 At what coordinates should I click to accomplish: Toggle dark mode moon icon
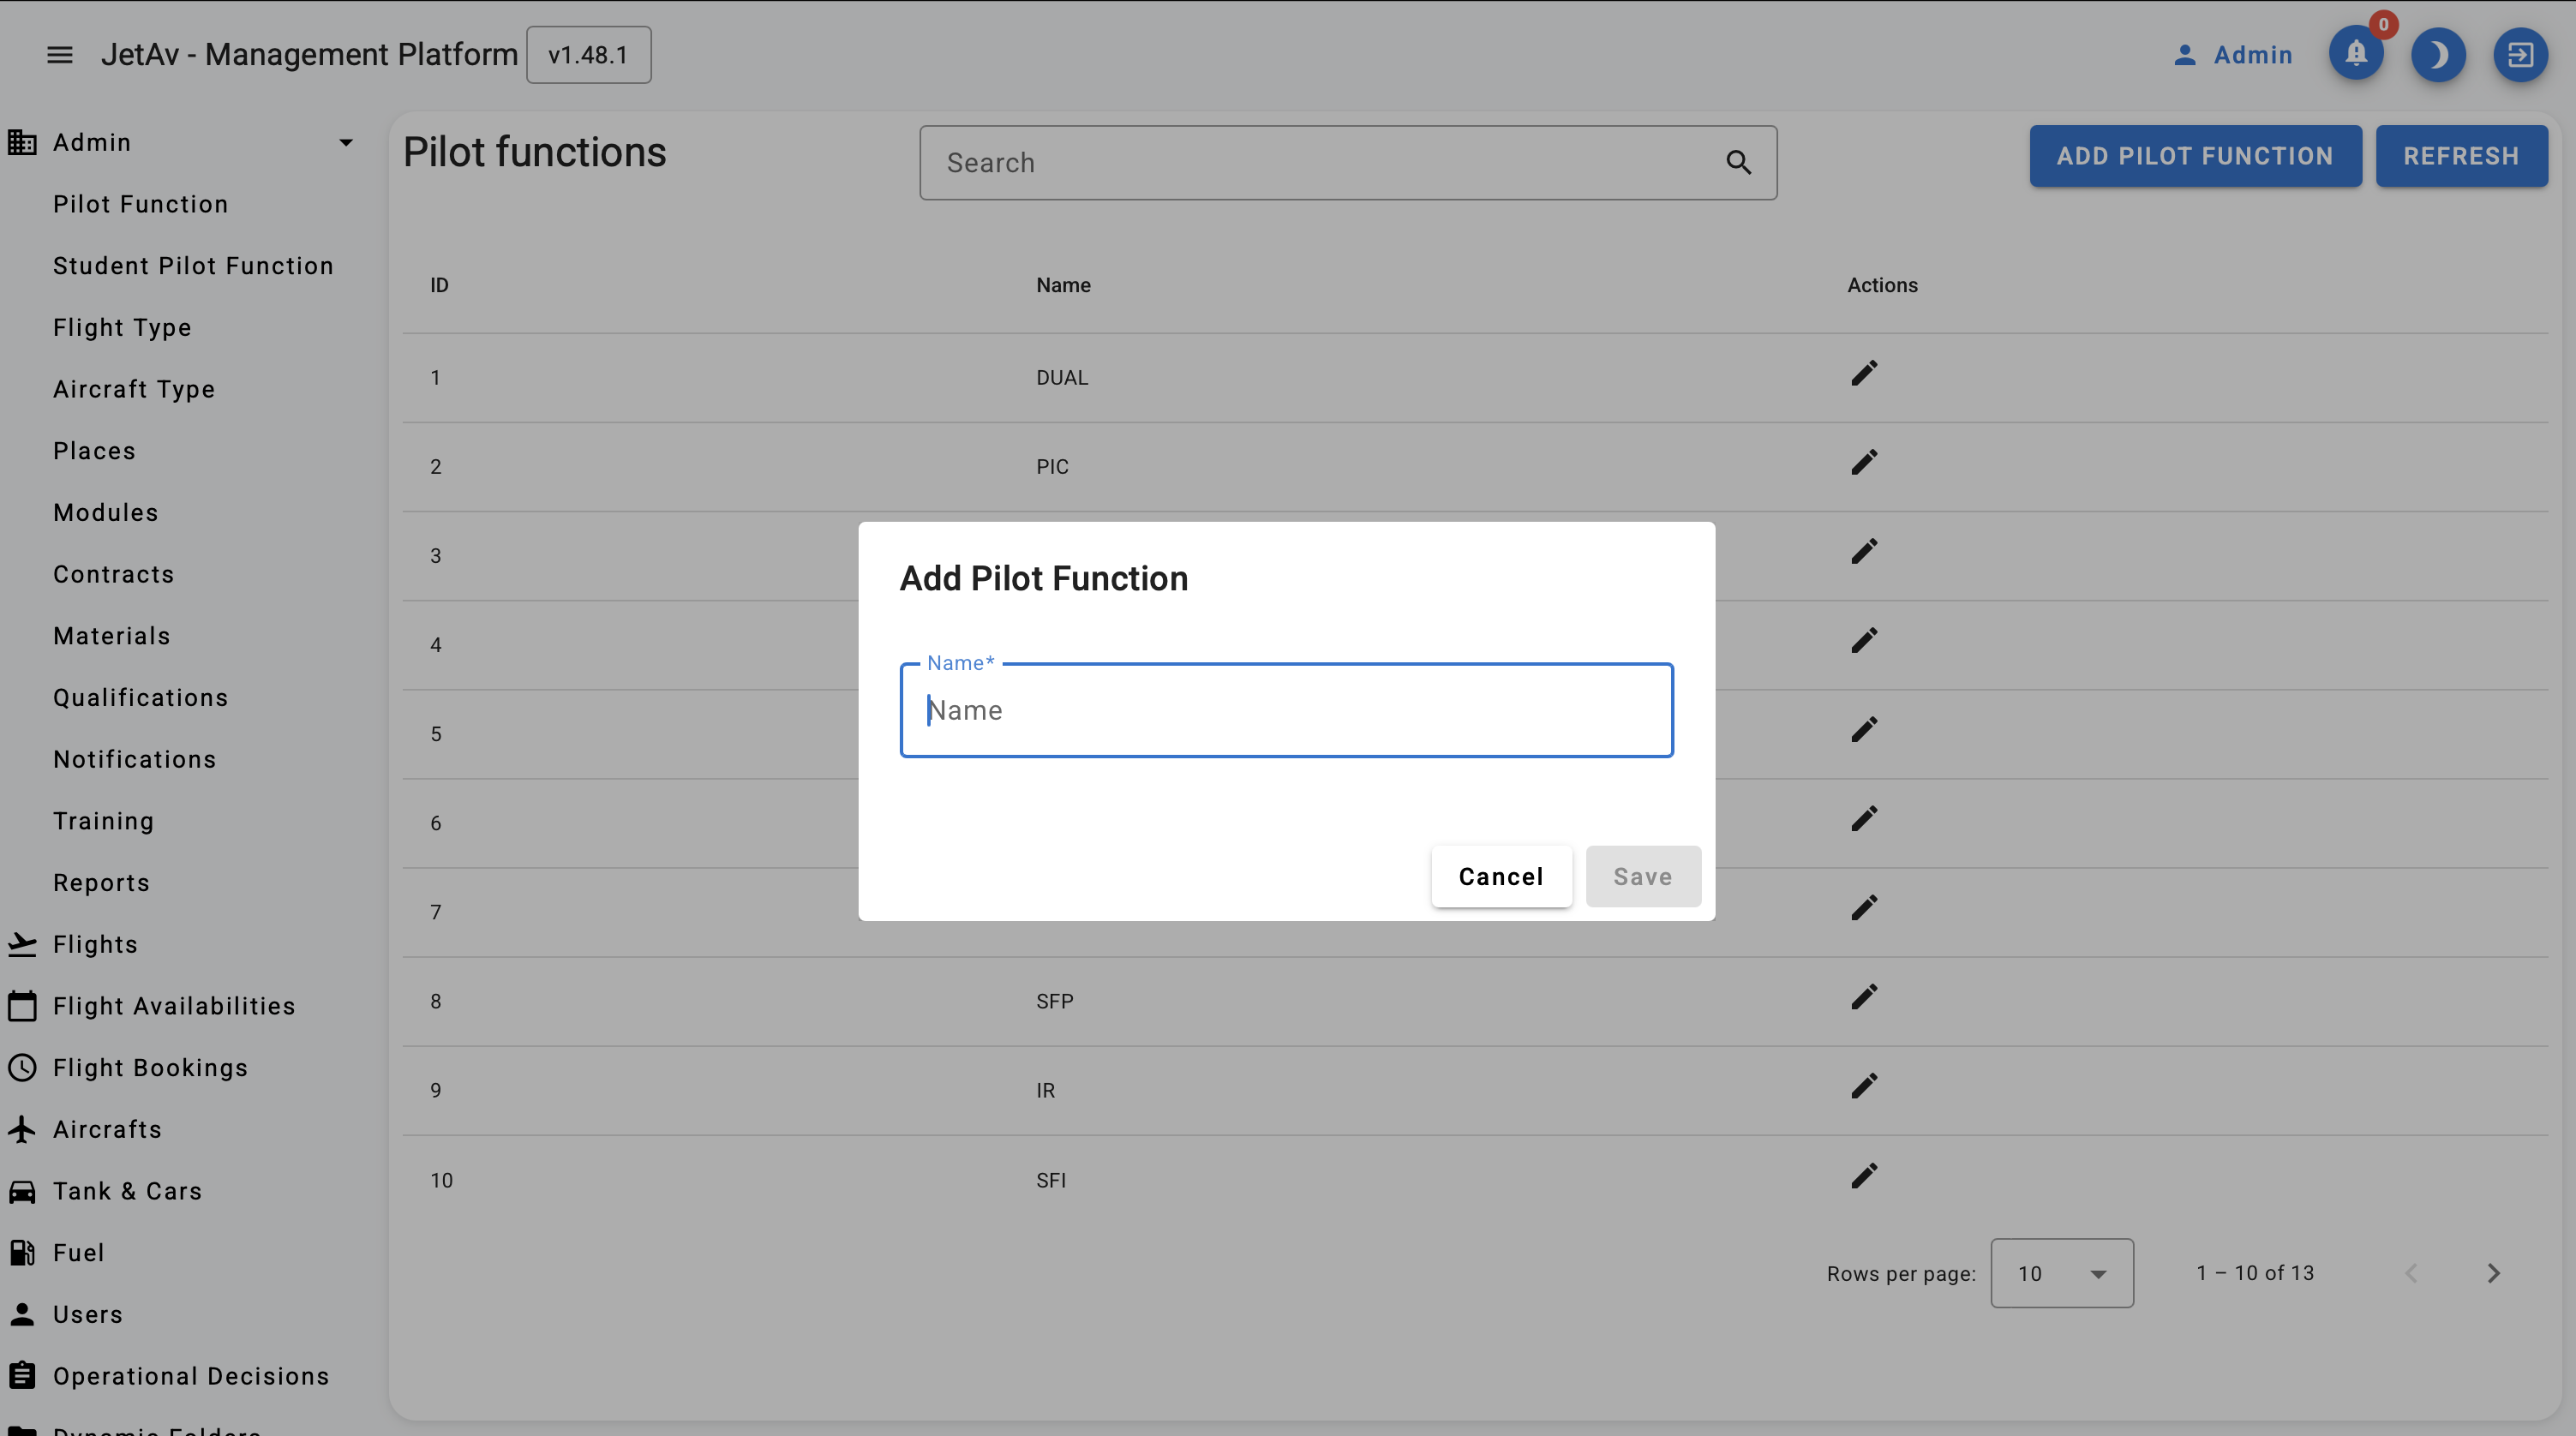coord(2437,55)
